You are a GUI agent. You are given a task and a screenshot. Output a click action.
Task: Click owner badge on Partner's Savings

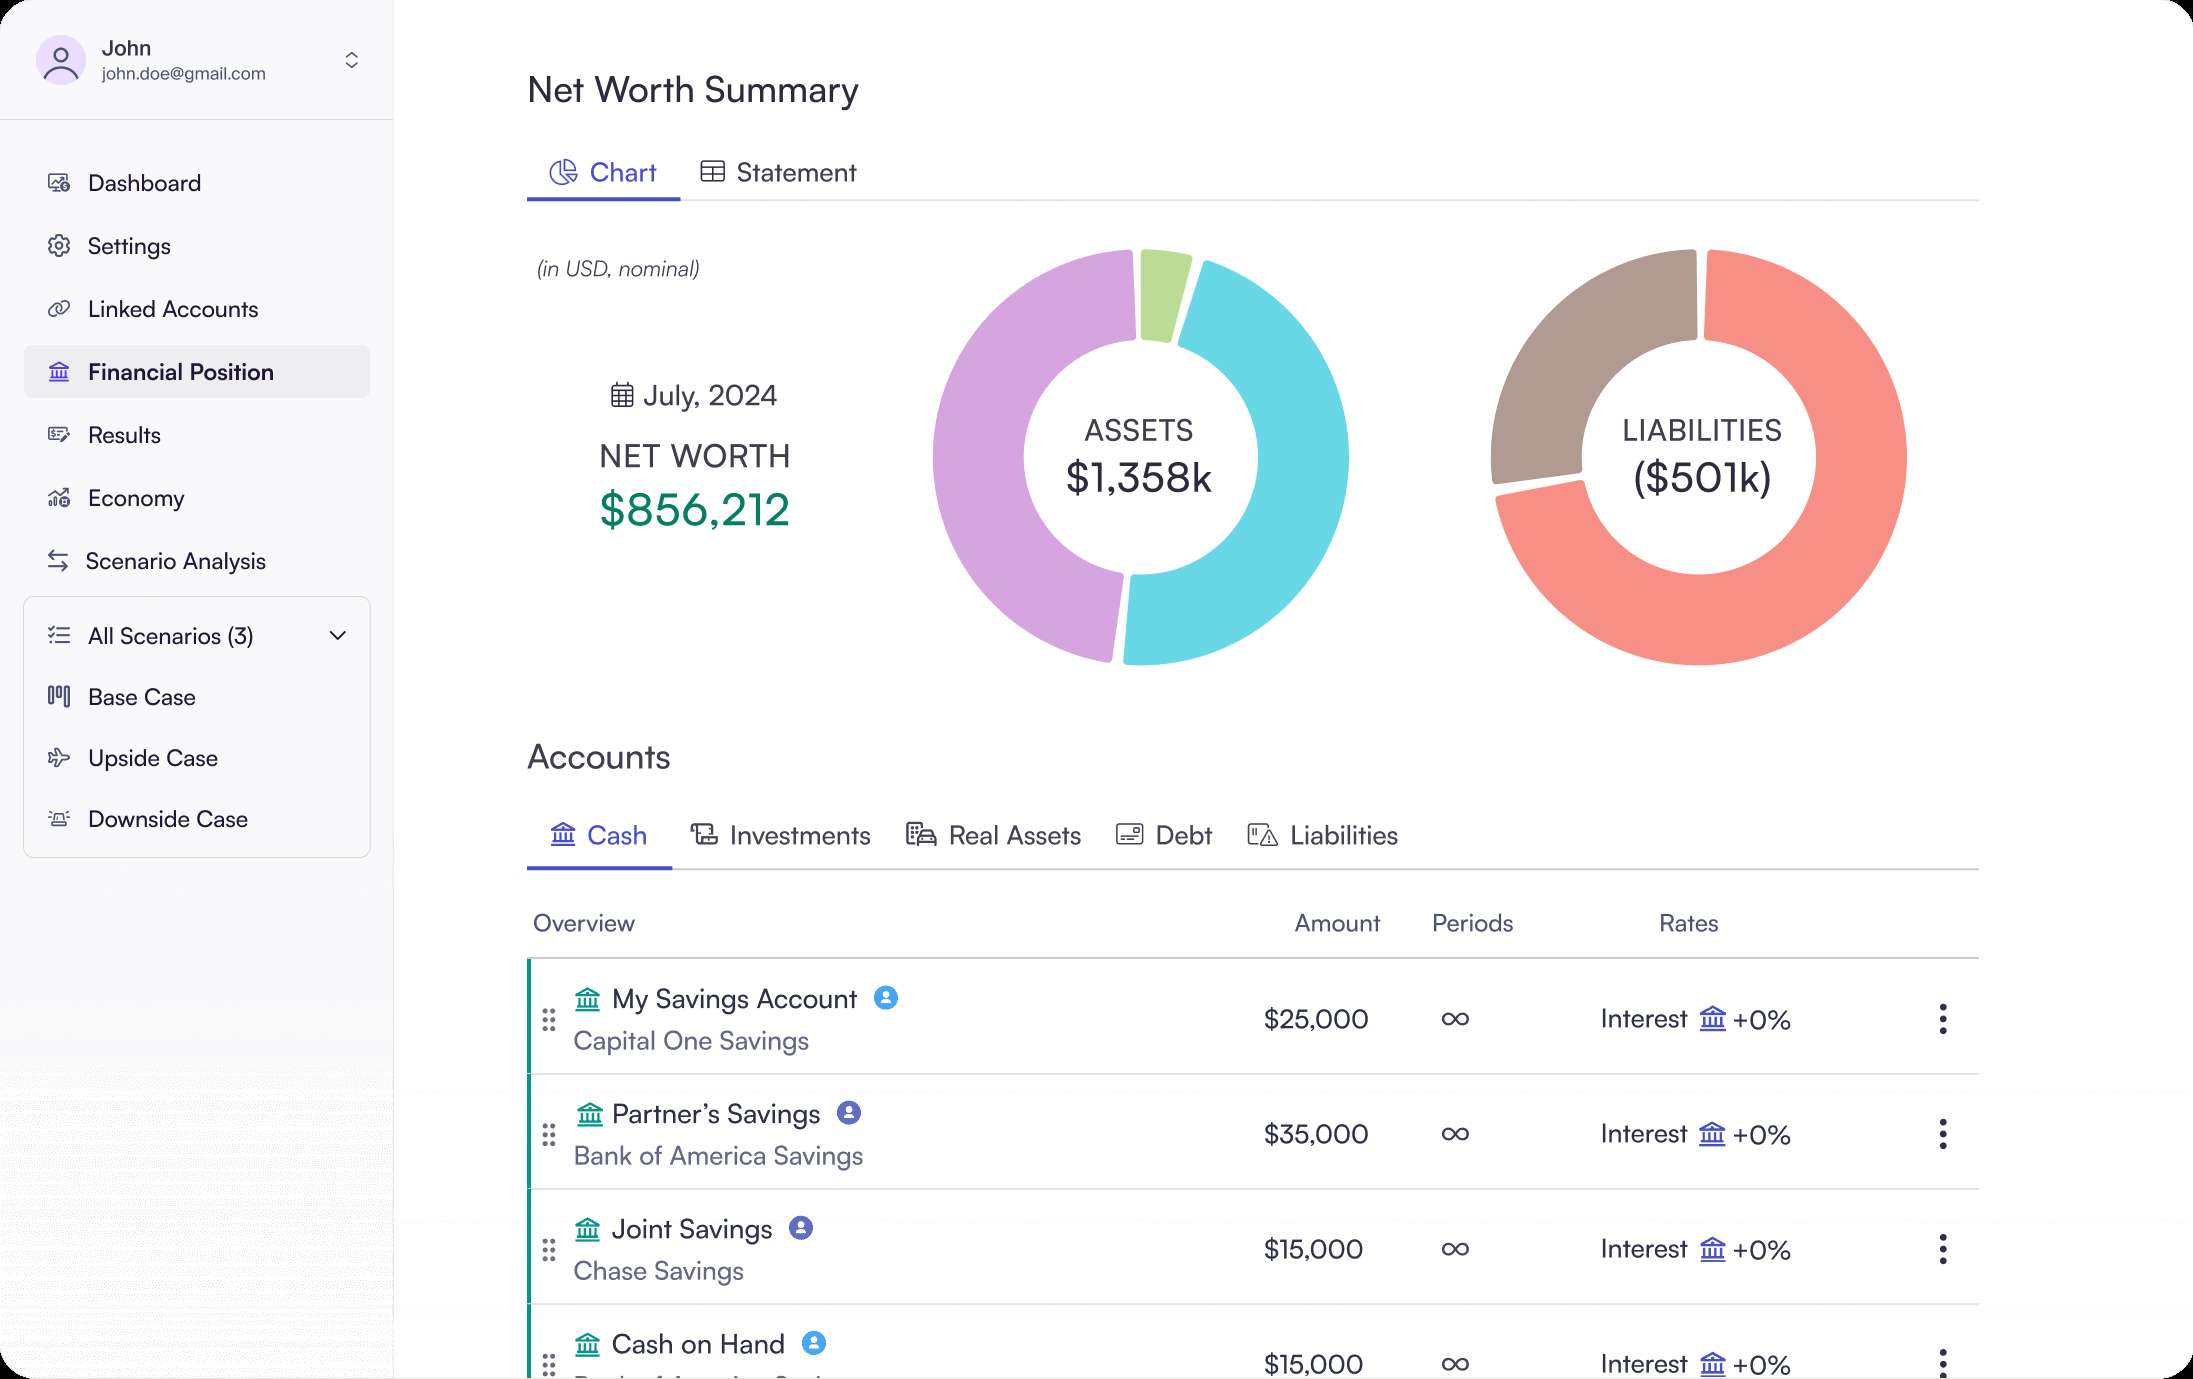point(849,1112)
